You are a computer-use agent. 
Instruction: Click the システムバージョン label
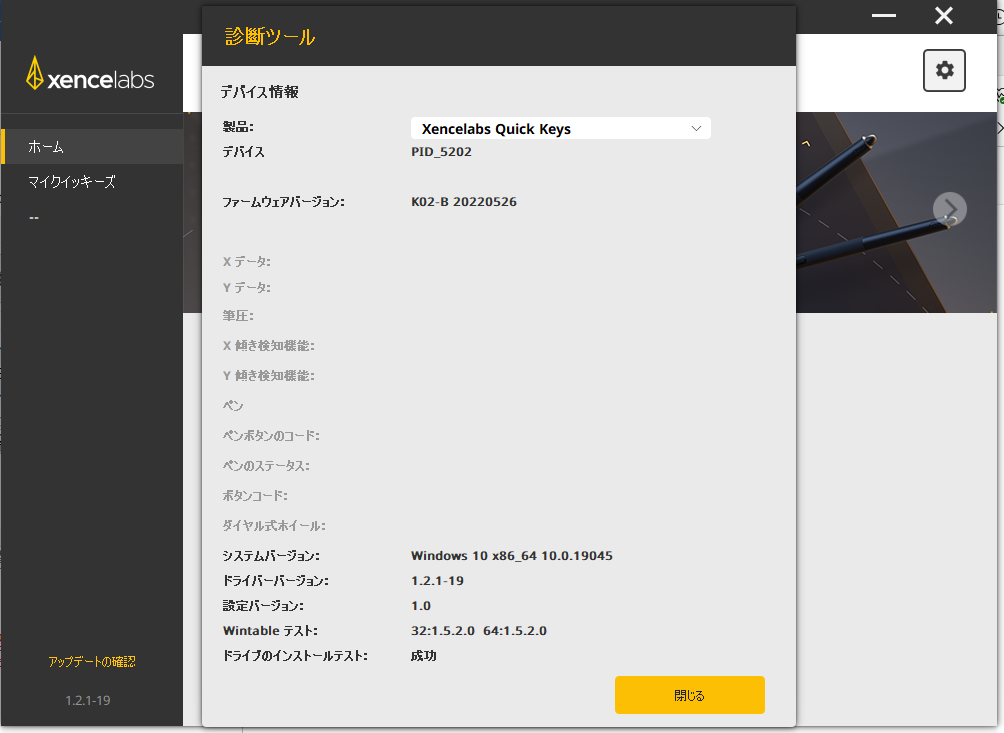[x=271, y=556]
